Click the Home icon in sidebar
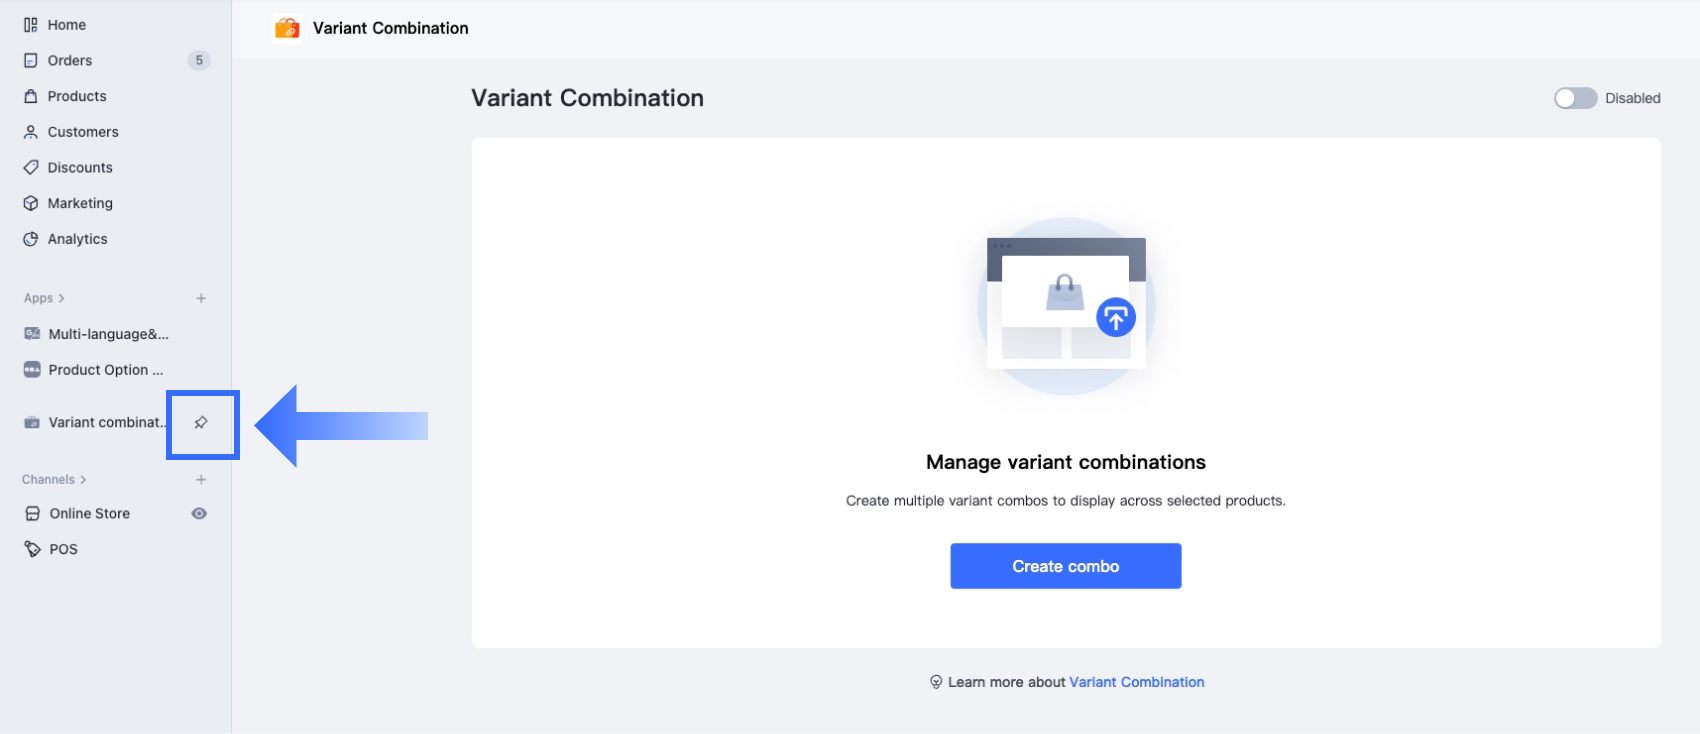The width and height of the screenshot is (1700, 734). [31, 25]
